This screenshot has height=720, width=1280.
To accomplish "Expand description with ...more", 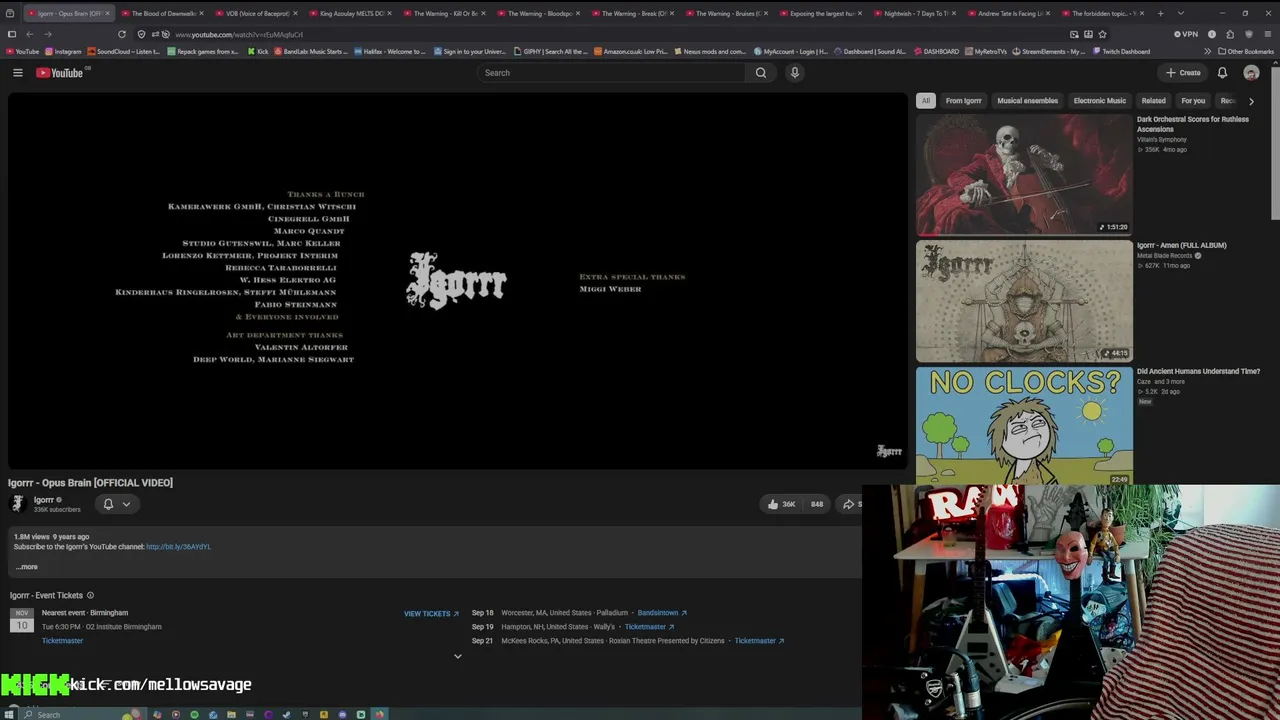I will tap(27, 567).
